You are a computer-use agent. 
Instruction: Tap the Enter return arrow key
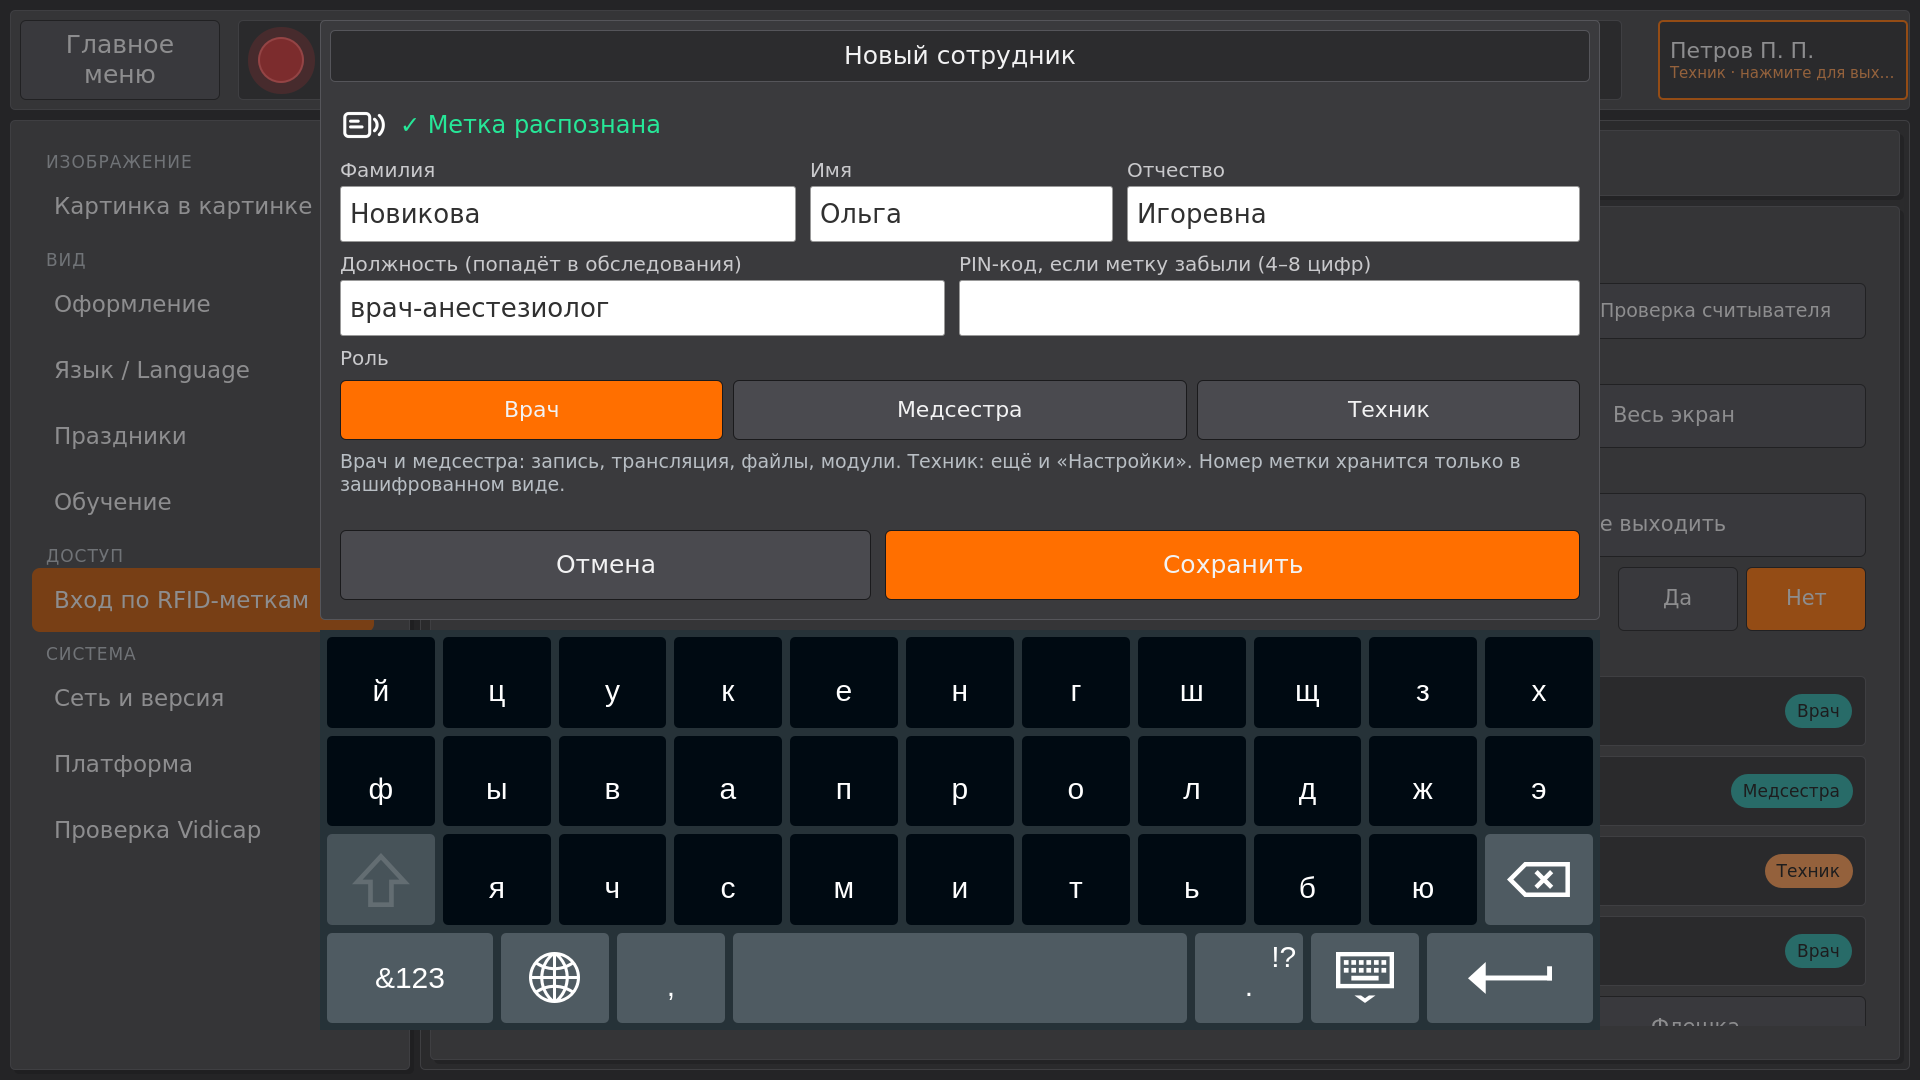point(1510,978)
